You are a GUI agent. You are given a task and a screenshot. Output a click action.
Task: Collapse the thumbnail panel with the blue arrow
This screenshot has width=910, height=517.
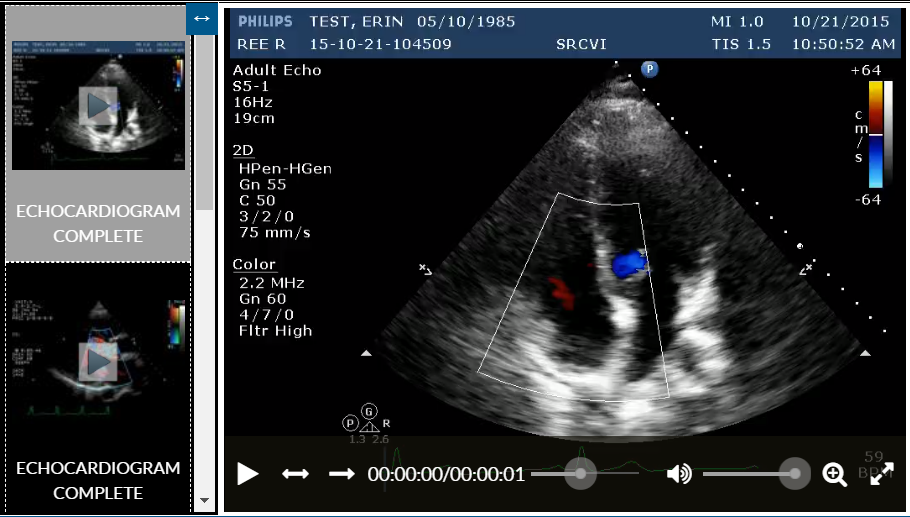pyautogui.click(x=201, y=19)
